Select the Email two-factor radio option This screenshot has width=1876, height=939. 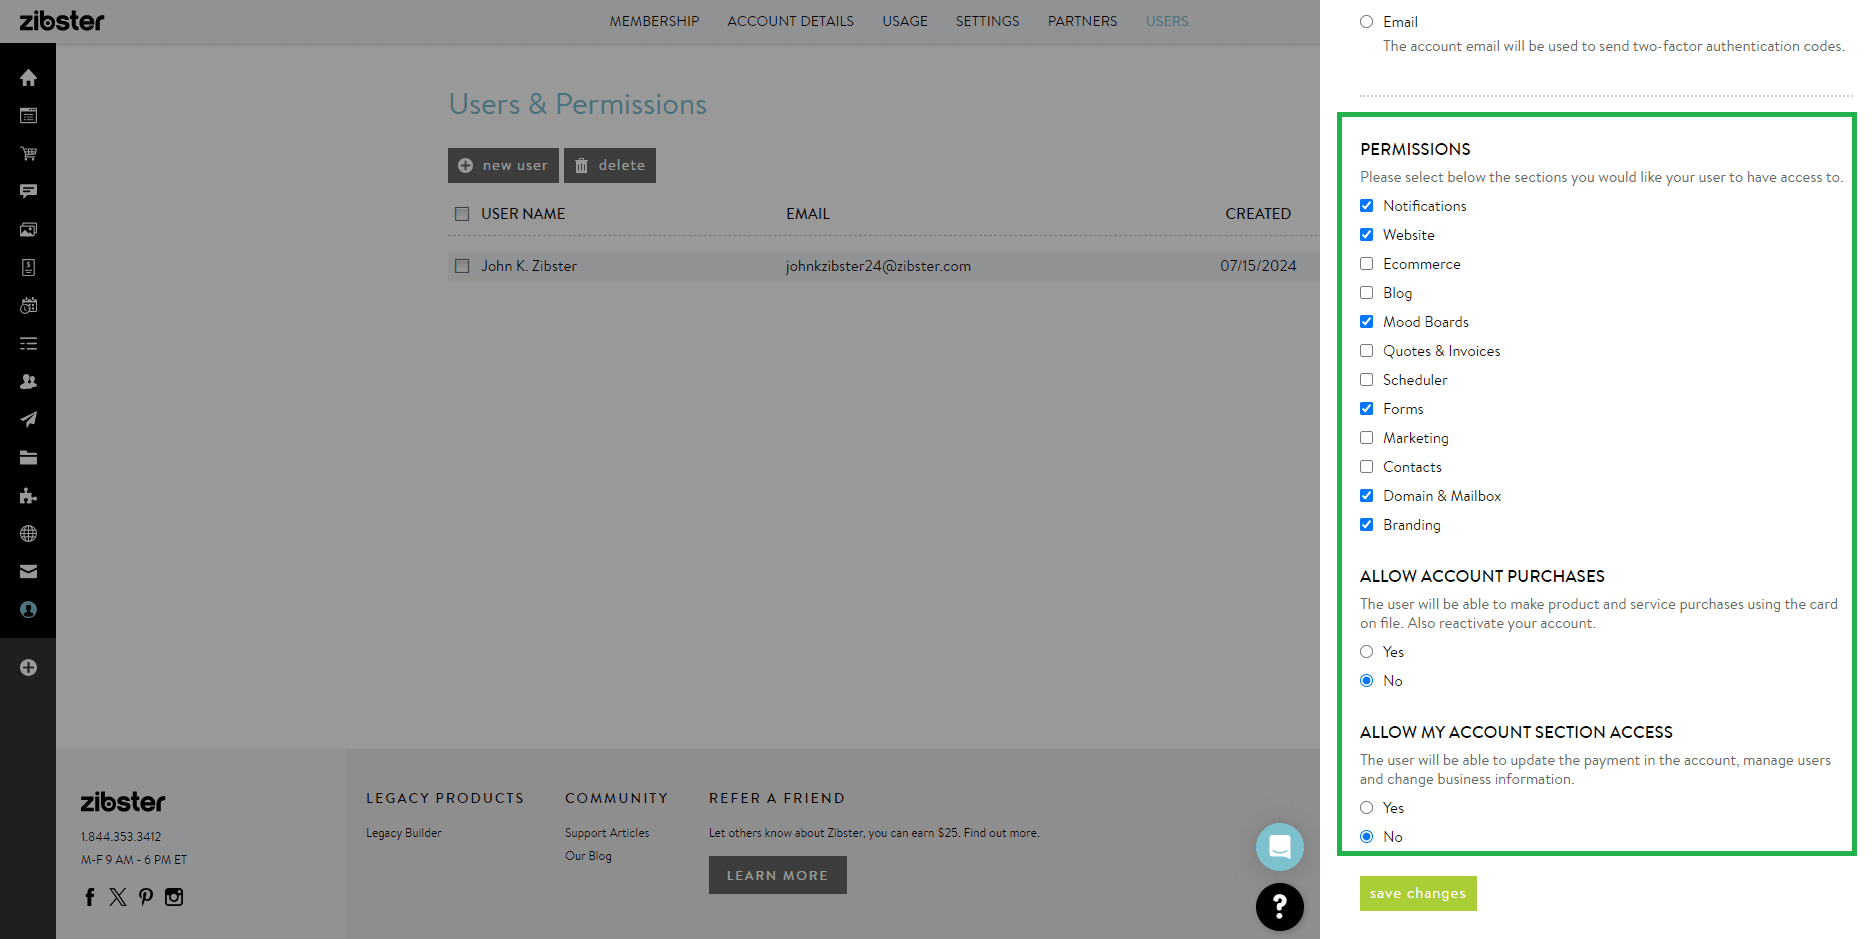(1366, 22)
